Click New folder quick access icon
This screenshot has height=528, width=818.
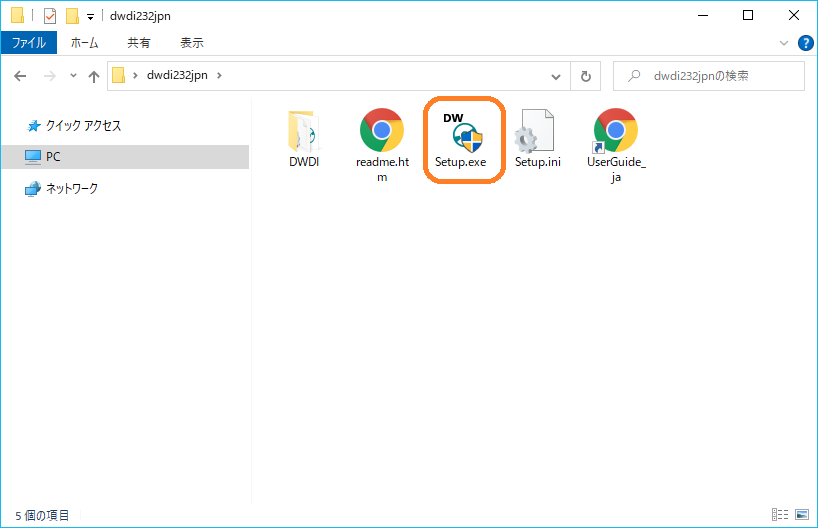pos(72,16)
